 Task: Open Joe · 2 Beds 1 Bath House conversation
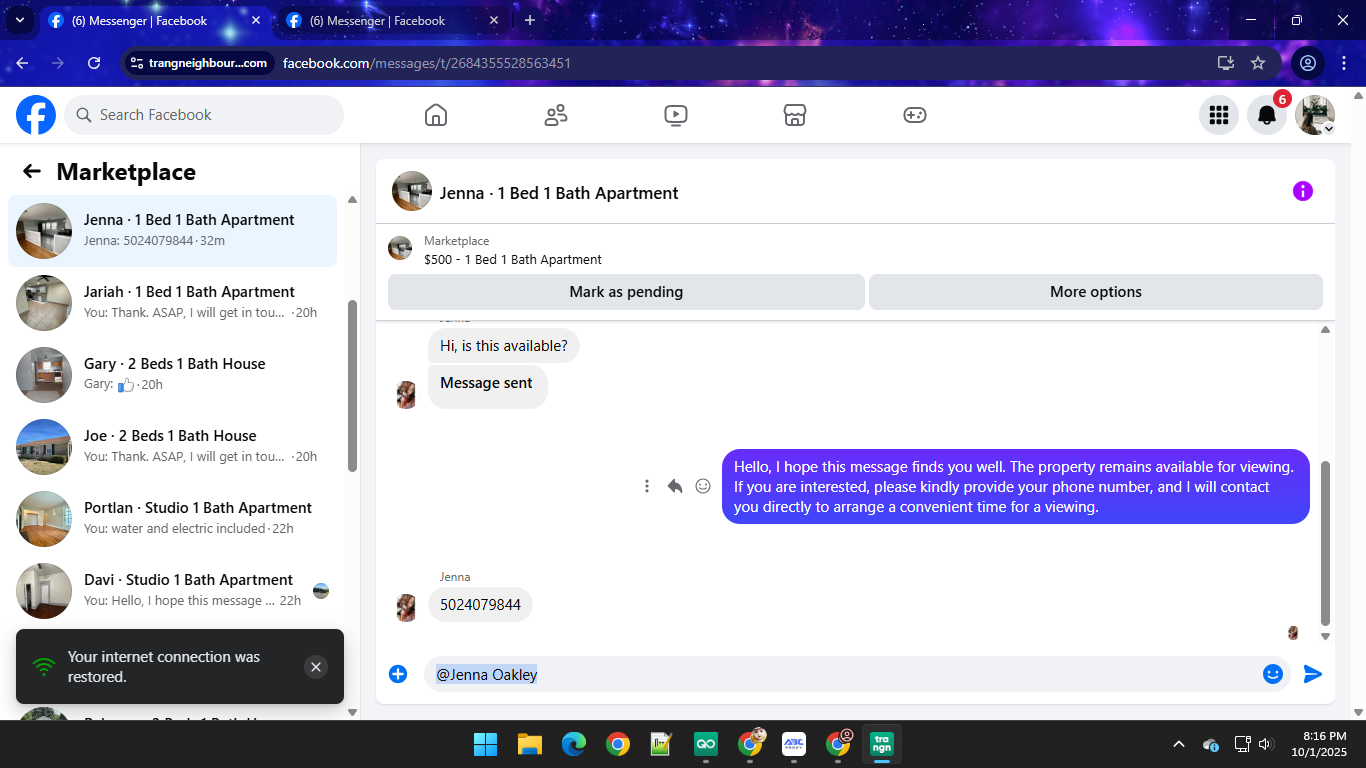tap(172, 447)
